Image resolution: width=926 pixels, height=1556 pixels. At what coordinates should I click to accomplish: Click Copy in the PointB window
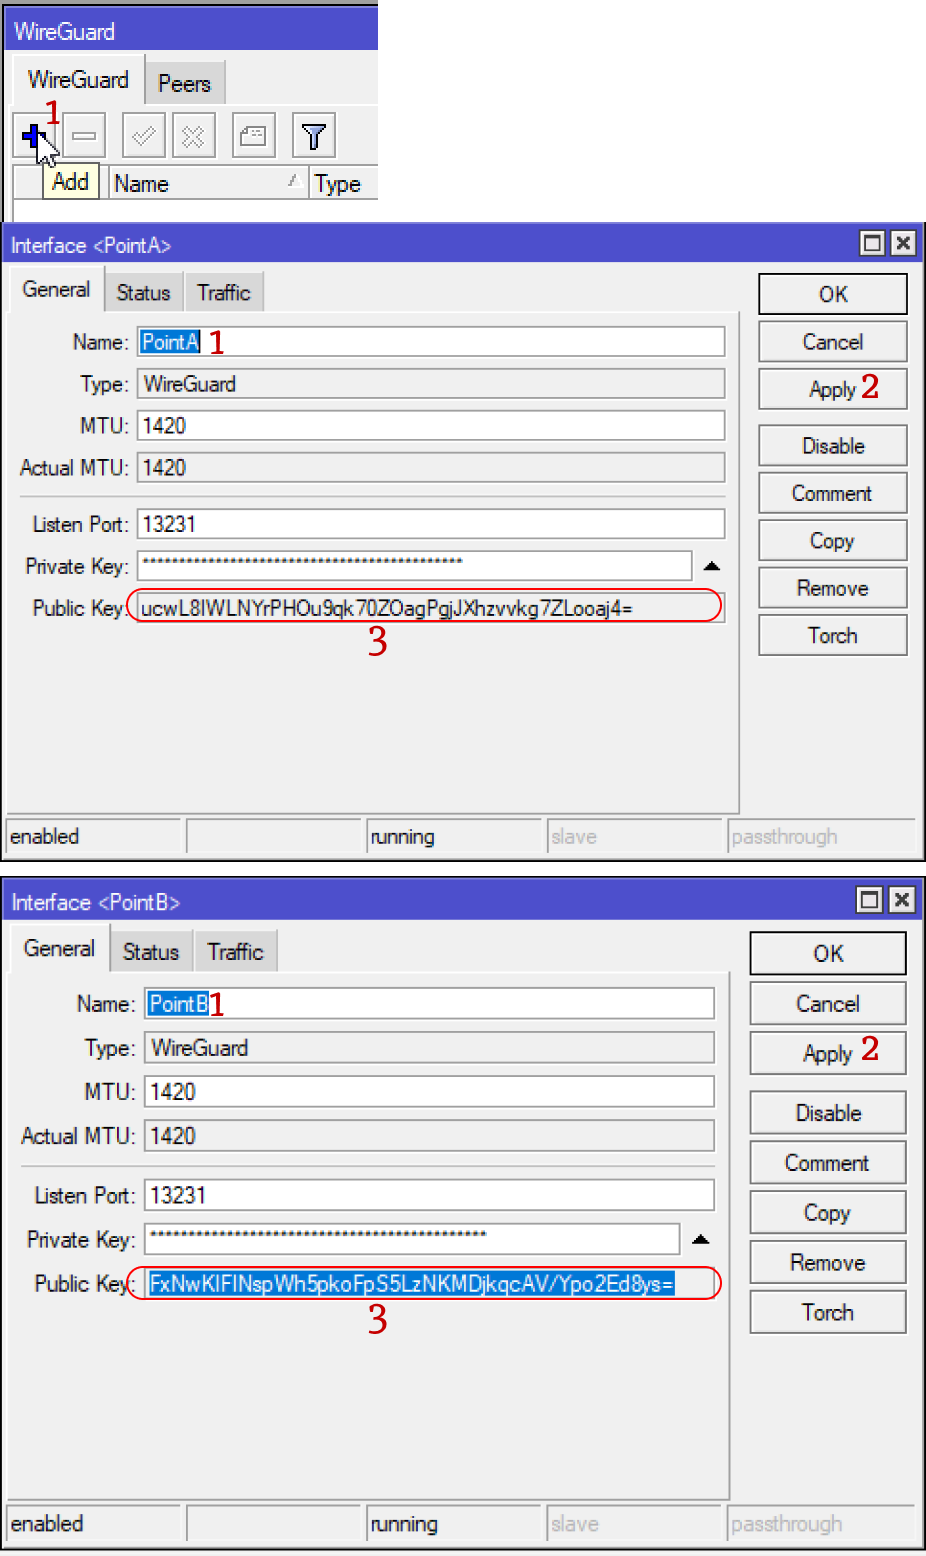pos(828,1213)
